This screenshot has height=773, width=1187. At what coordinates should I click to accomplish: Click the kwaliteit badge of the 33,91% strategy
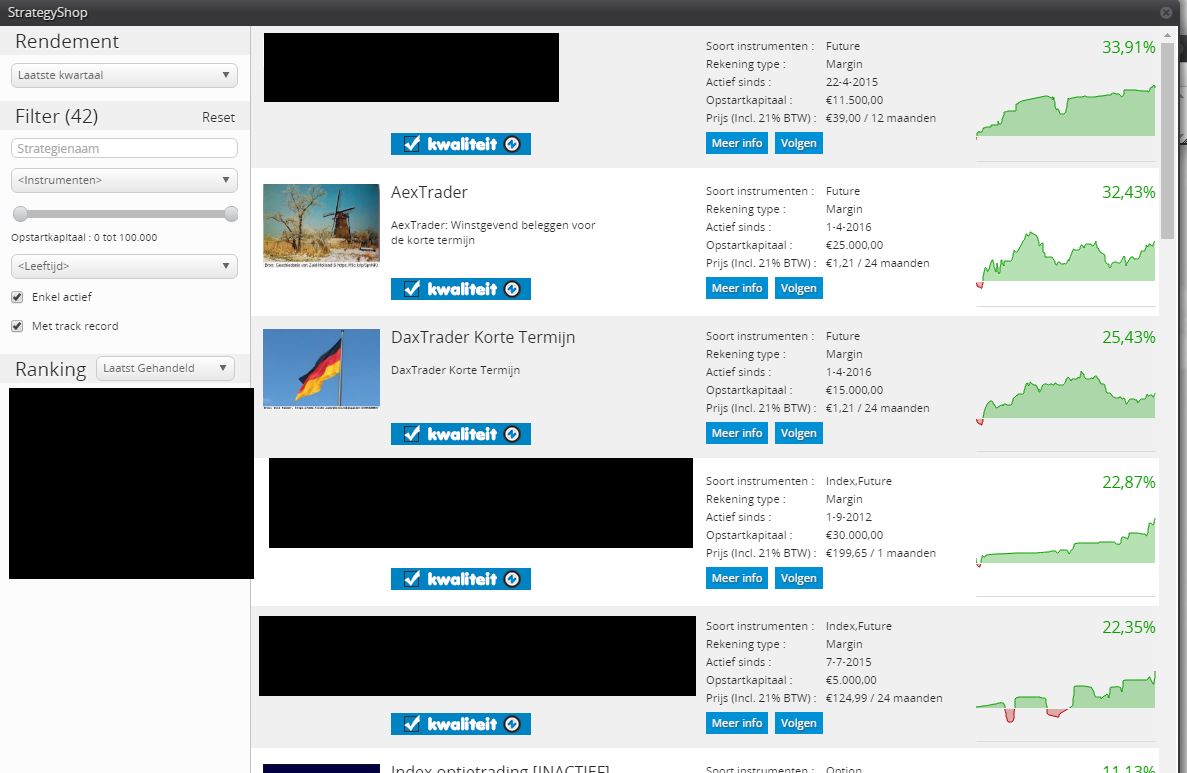click(460, 144)
